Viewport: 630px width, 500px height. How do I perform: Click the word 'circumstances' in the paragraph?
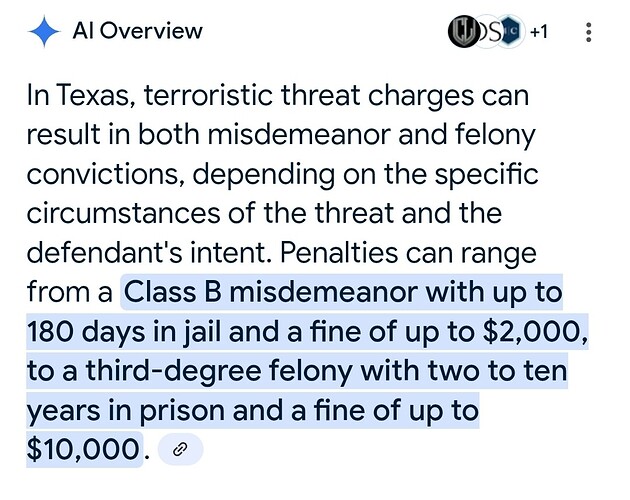coord(123,213)
